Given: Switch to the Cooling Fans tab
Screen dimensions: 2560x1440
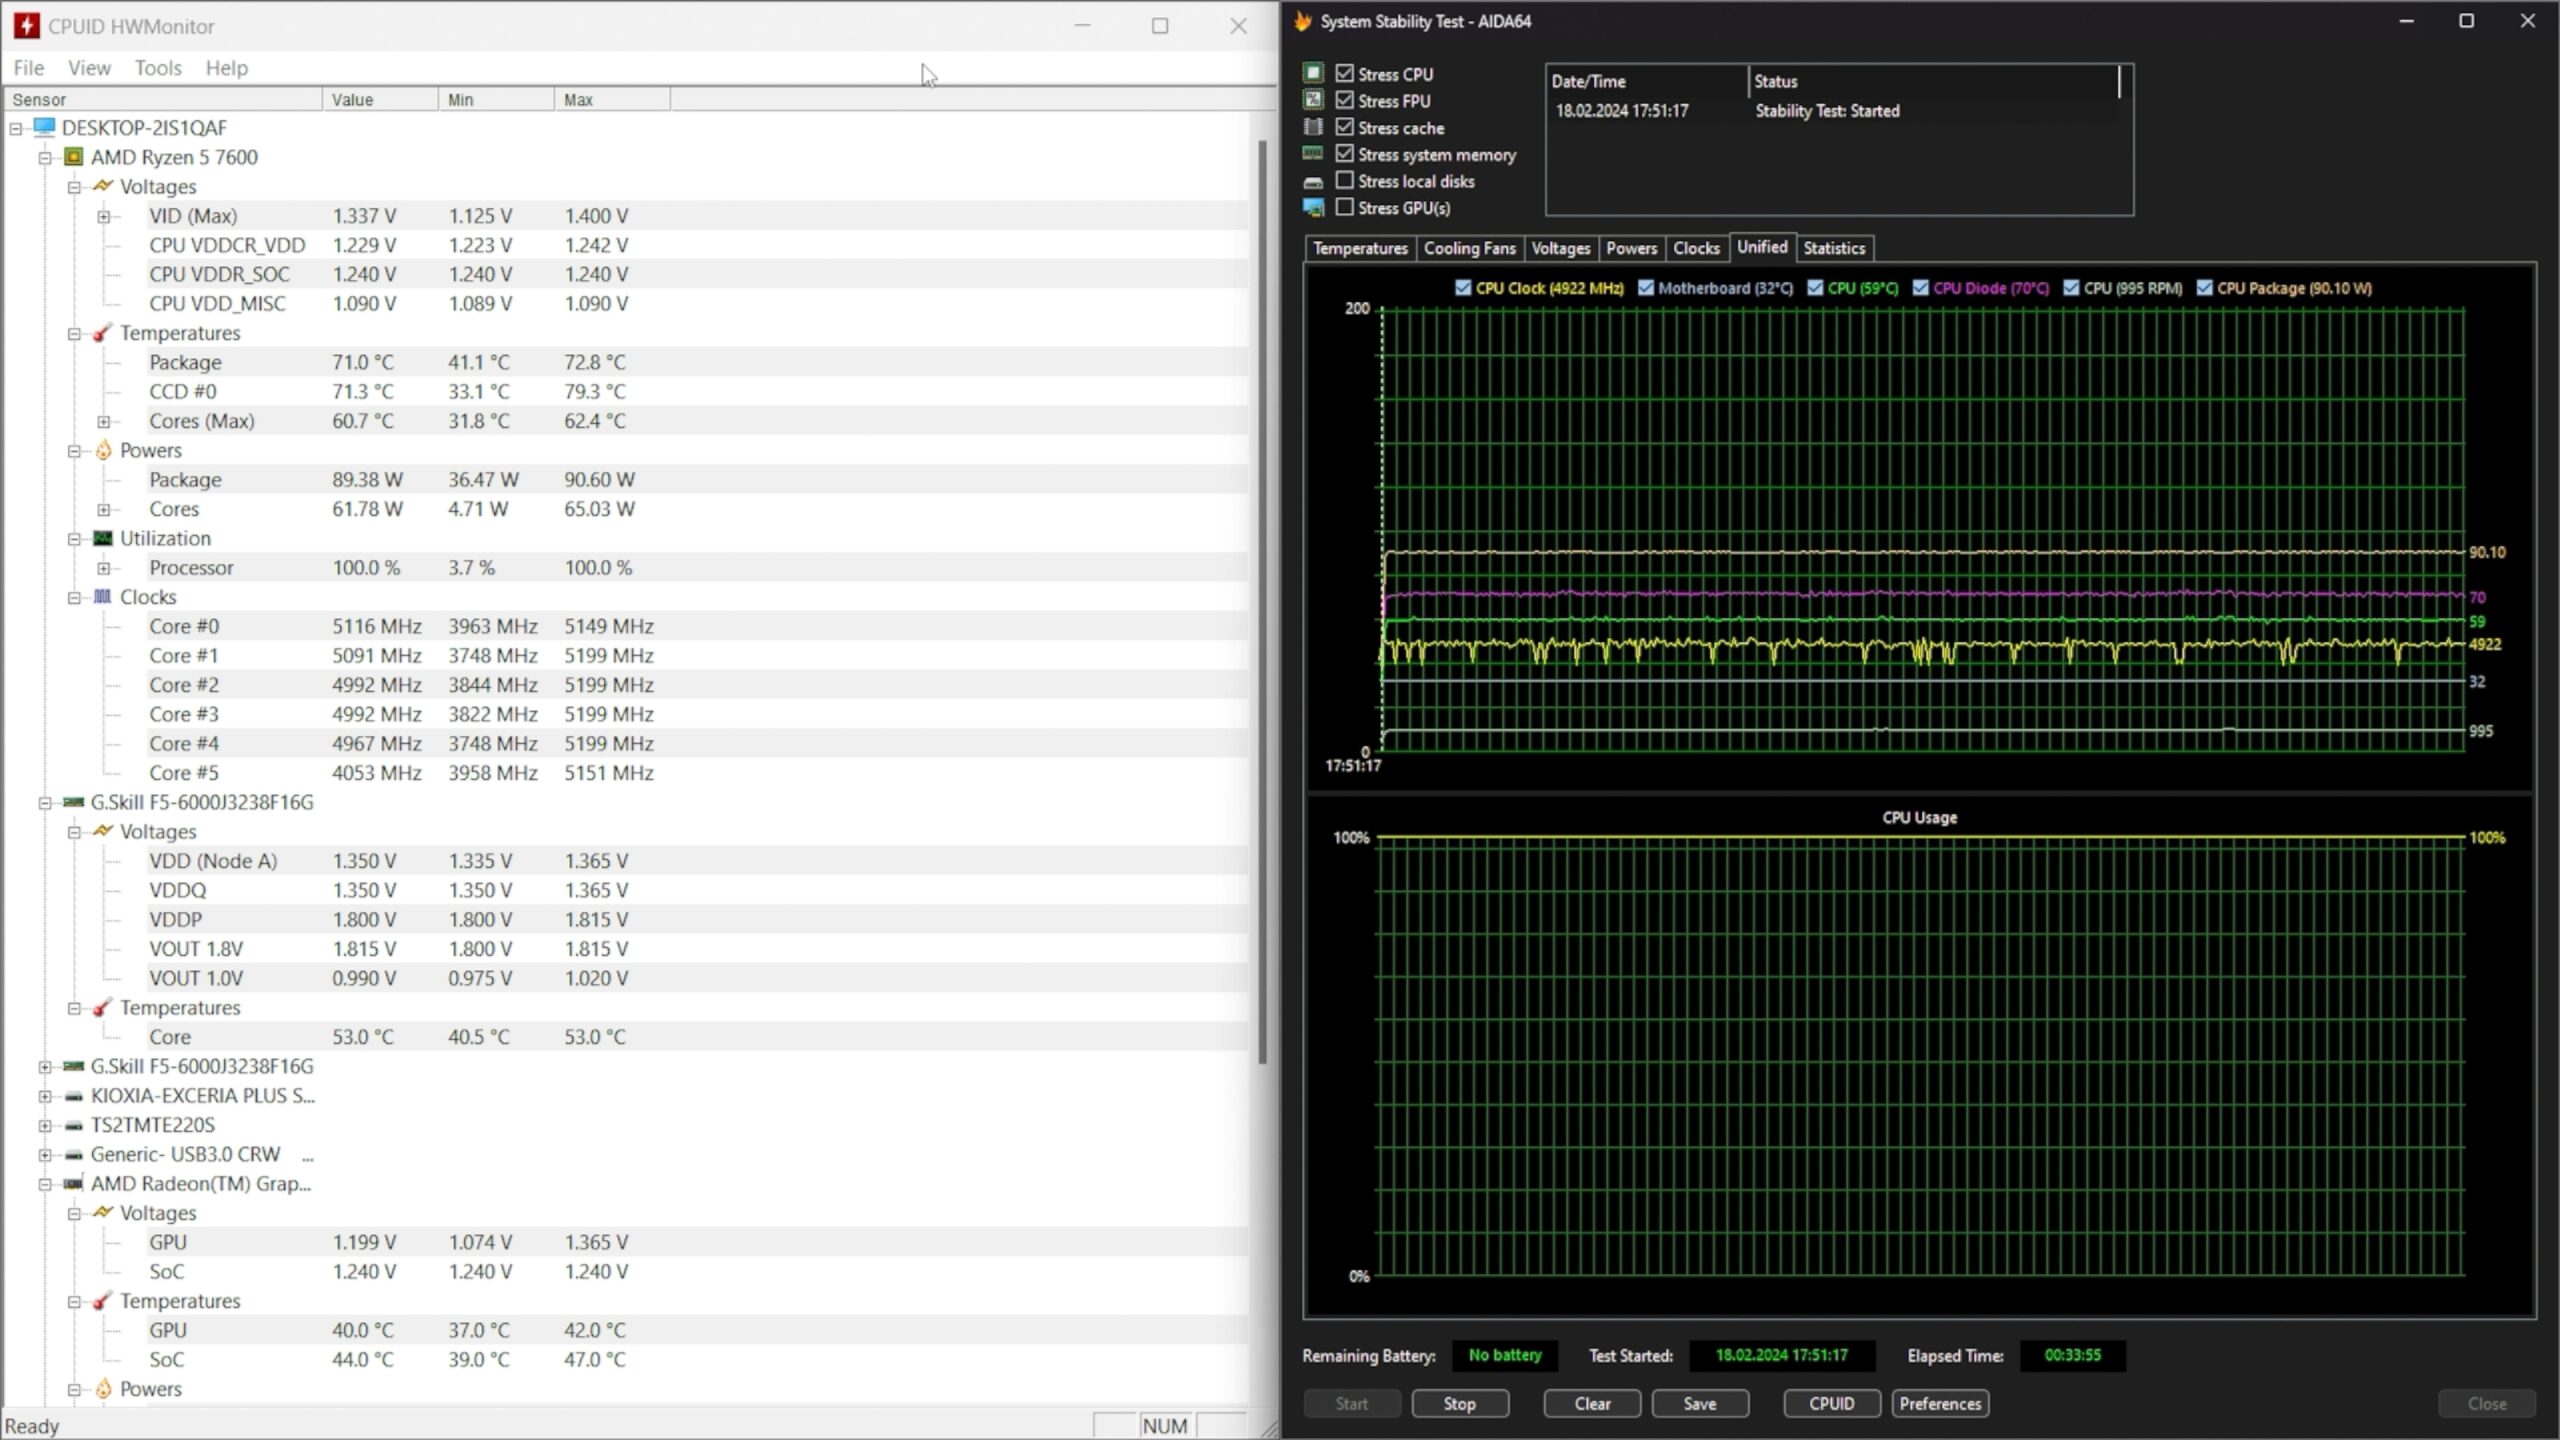Looking at the screenshot, I should (1469, 248).
